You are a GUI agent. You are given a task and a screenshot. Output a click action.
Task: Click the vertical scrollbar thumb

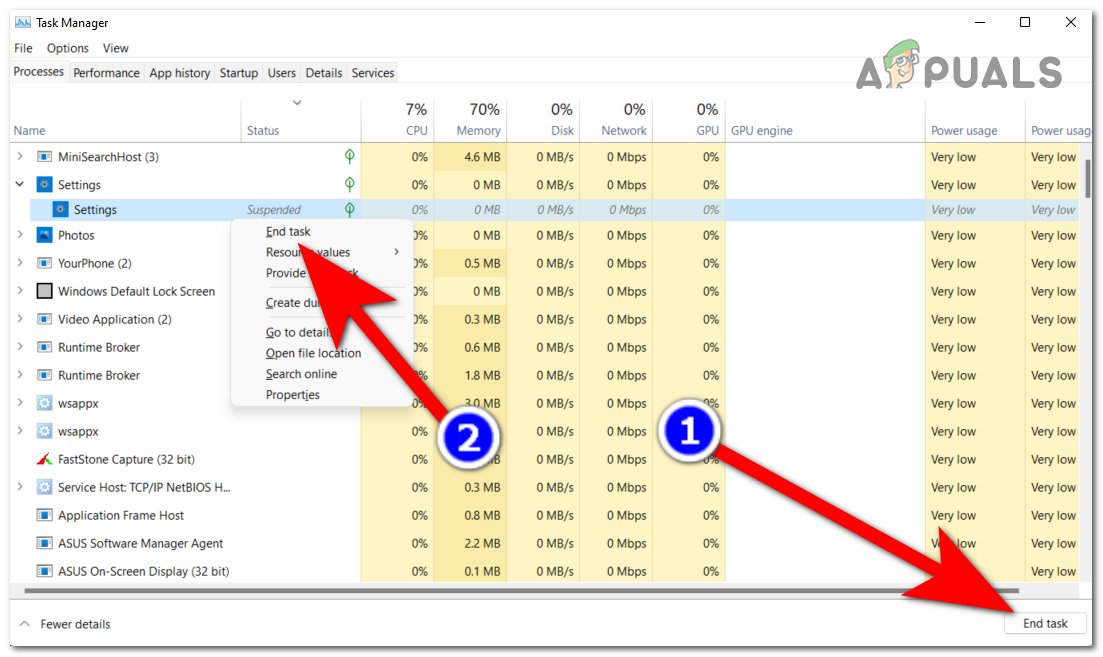(x=1088, y=179)
